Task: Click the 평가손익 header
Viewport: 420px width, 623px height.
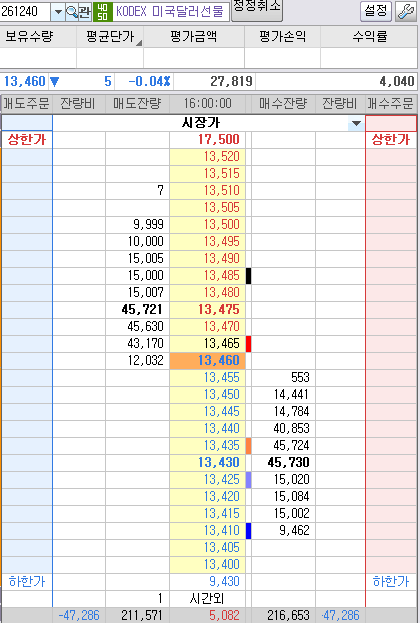Action: [283, 37]
